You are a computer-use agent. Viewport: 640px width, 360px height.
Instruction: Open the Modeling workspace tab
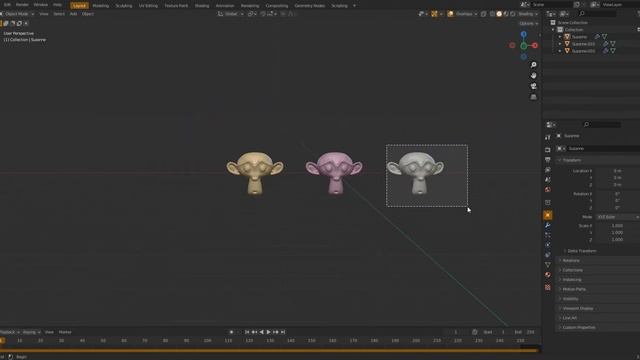[x=100, y=6]
